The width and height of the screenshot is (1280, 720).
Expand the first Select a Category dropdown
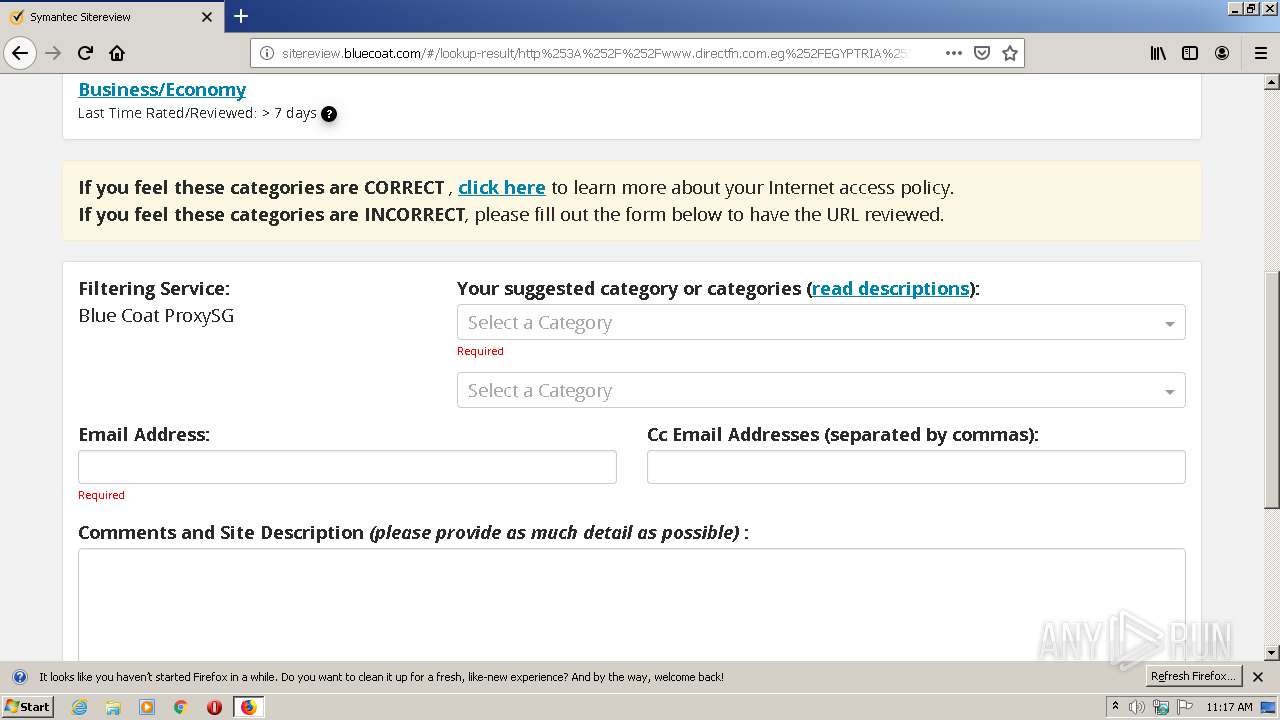(821, 322)
